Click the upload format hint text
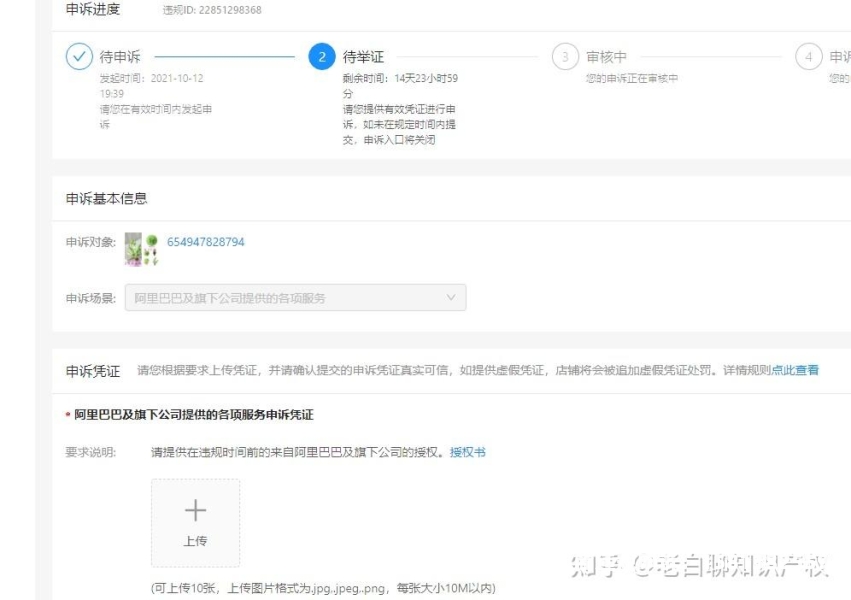The width and height of the screenshot is (851, 600). (x=323, y=588)
